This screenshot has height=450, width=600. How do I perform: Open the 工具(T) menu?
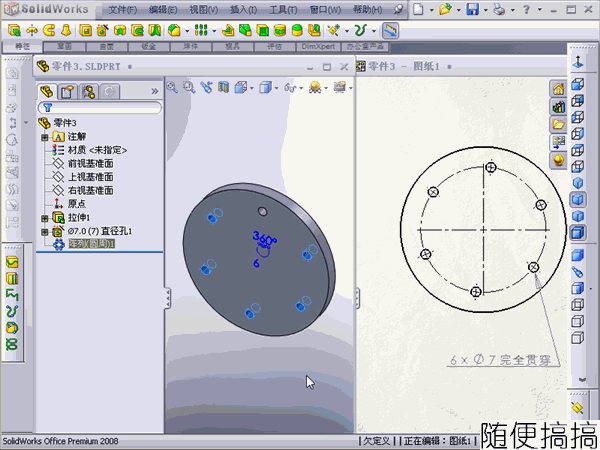(283, 10)
